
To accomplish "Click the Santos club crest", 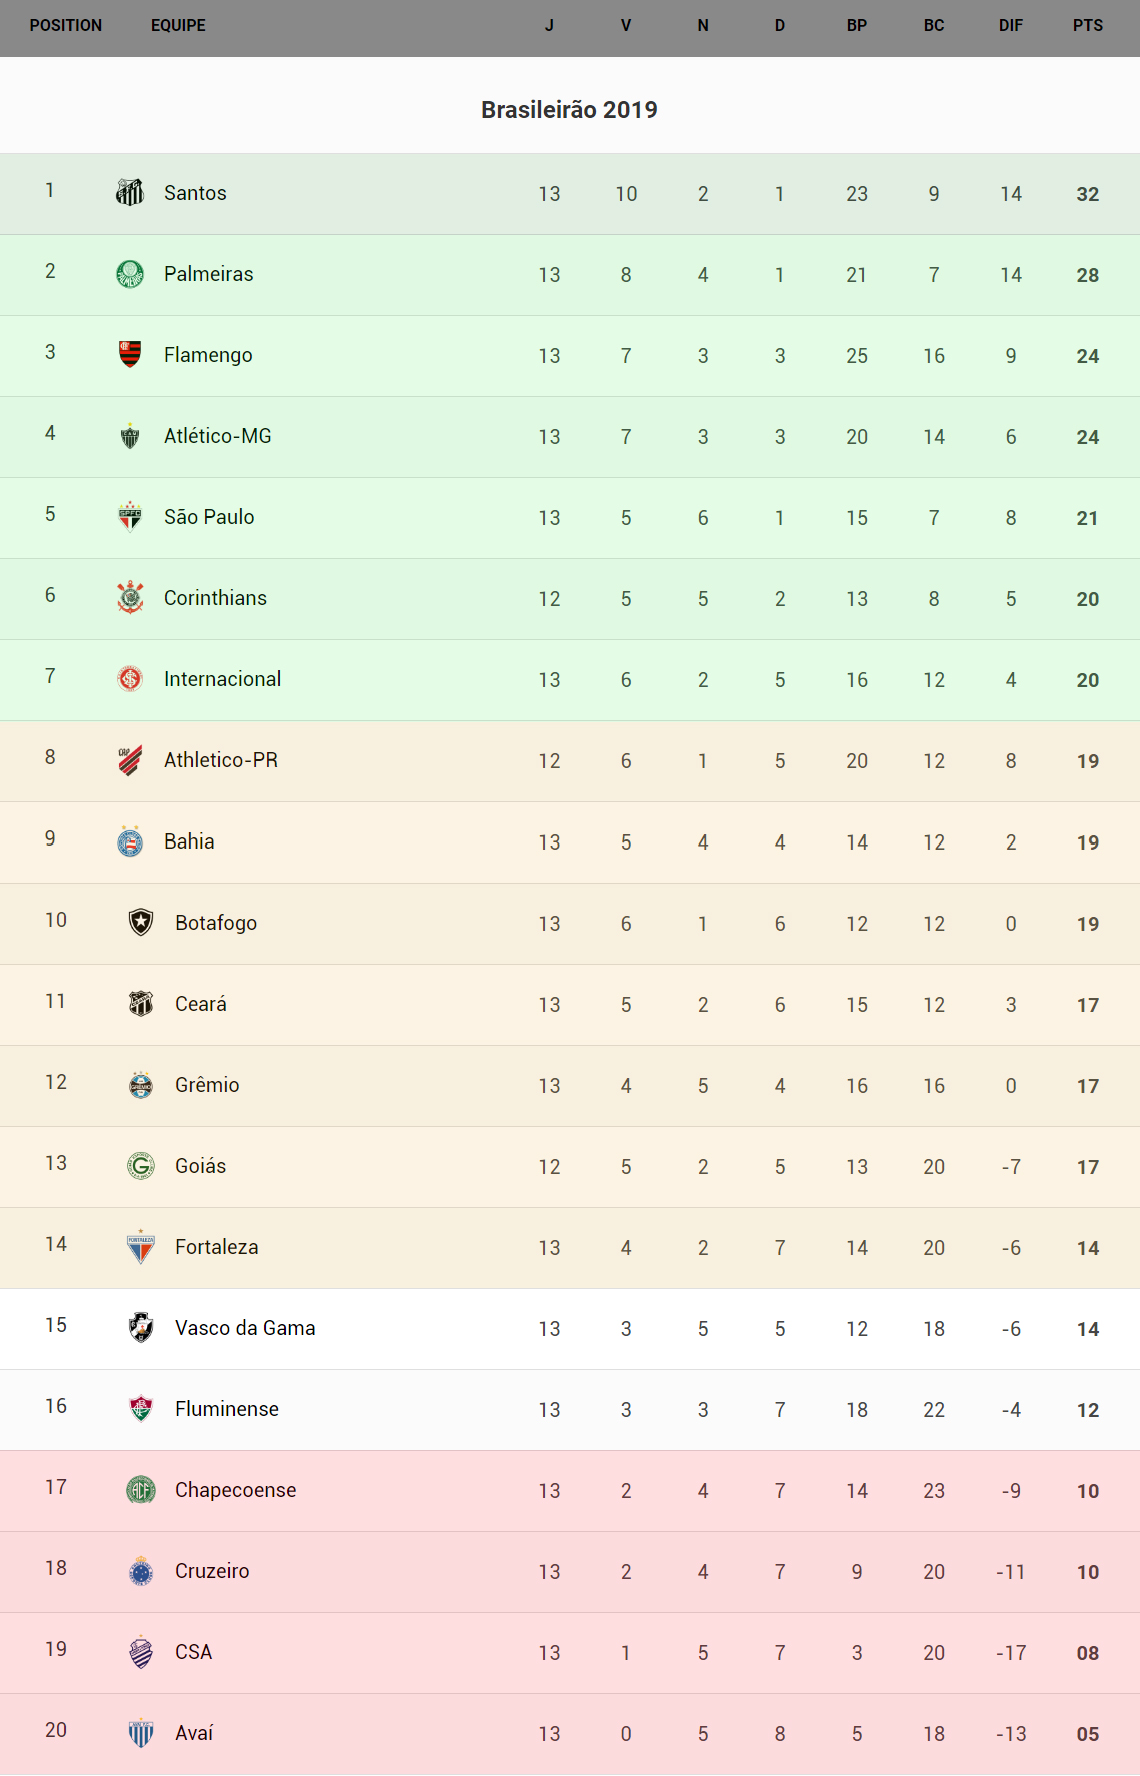I will click(x=130, y=192).
